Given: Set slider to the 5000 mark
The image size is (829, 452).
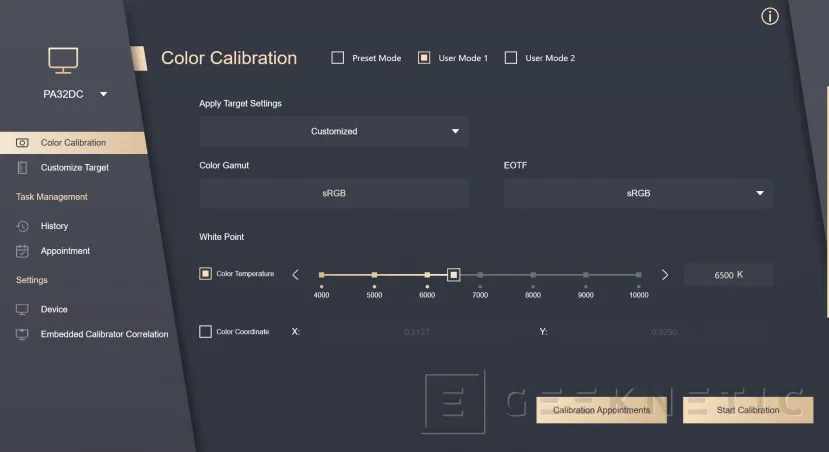Looking at the screenshot, I should tap(374, 275).
